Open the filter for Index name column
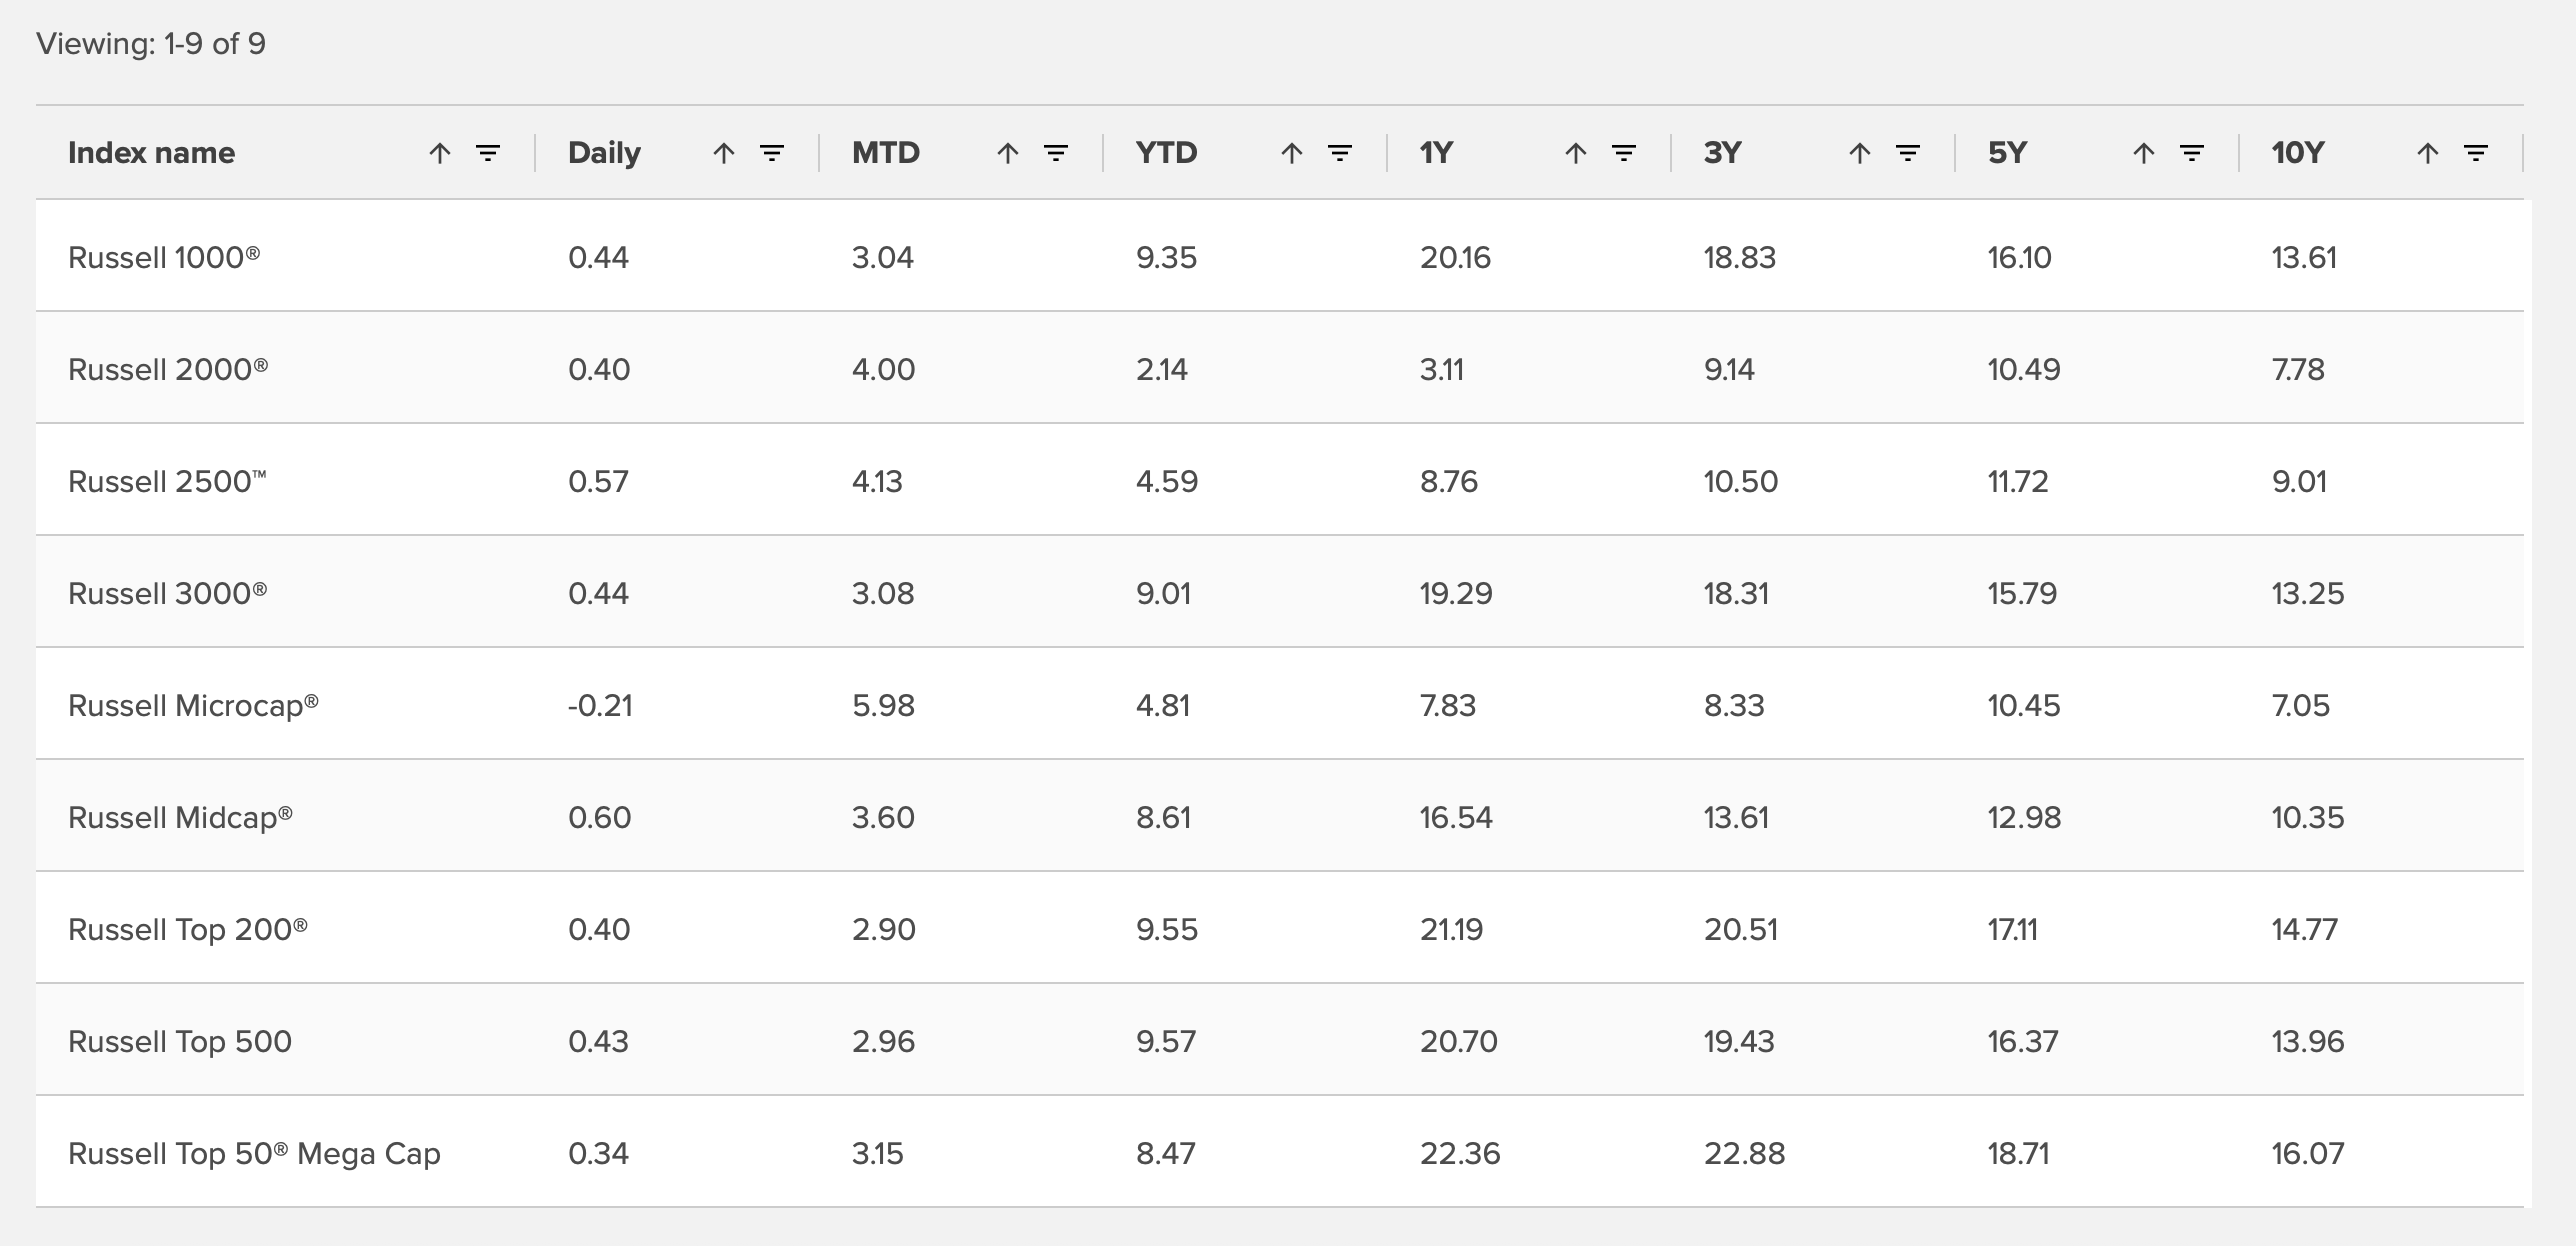Screen dimensions: 2576x1246 click(x=488, y=153)
